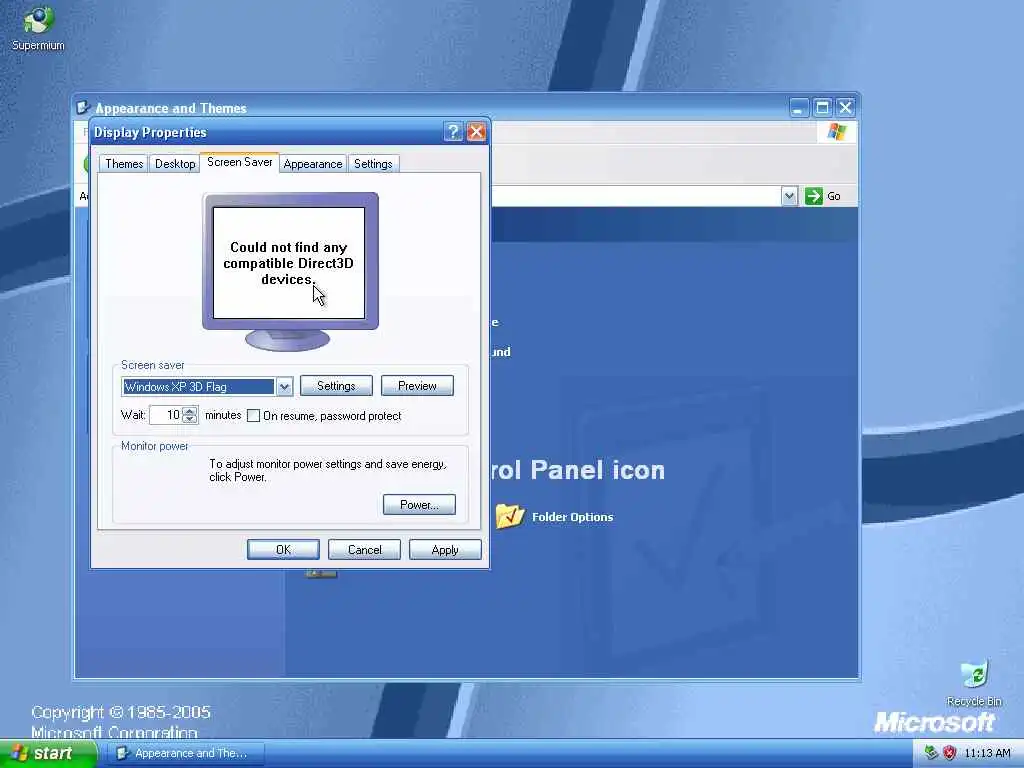Click the network connection tray icon
This screenshot has width=1024, height=768.
932,753
